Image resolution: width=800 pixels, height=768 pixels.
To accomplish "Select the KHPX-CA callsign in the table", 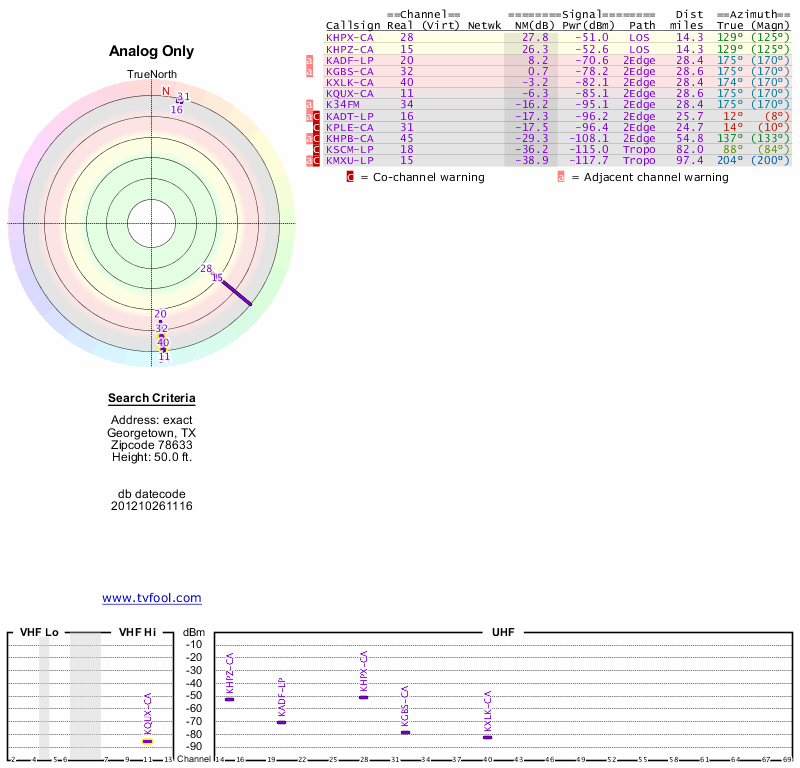I will pyautogui.click(x=349, y=37).
